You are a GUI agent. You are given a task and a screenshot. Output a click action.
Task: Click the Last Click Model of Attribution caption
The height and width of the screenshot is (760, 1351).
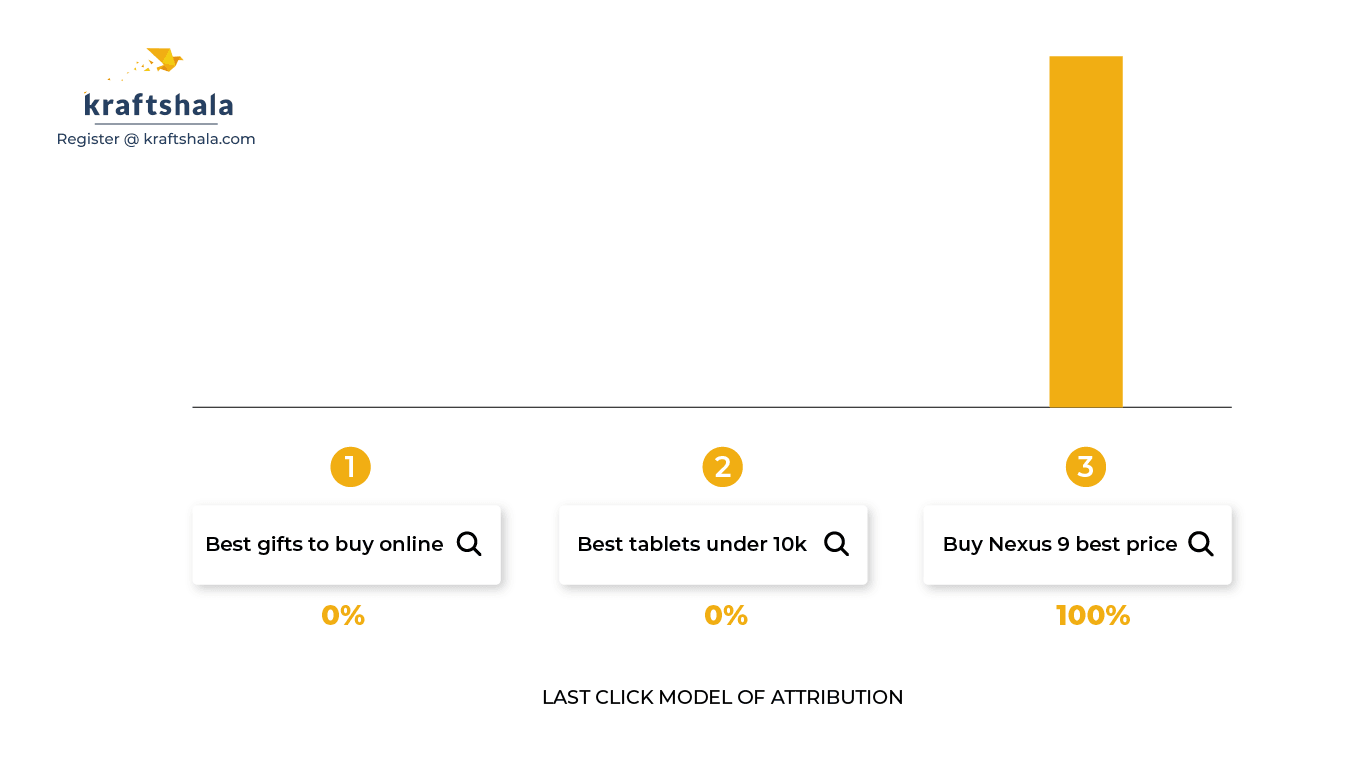point(722,697)
